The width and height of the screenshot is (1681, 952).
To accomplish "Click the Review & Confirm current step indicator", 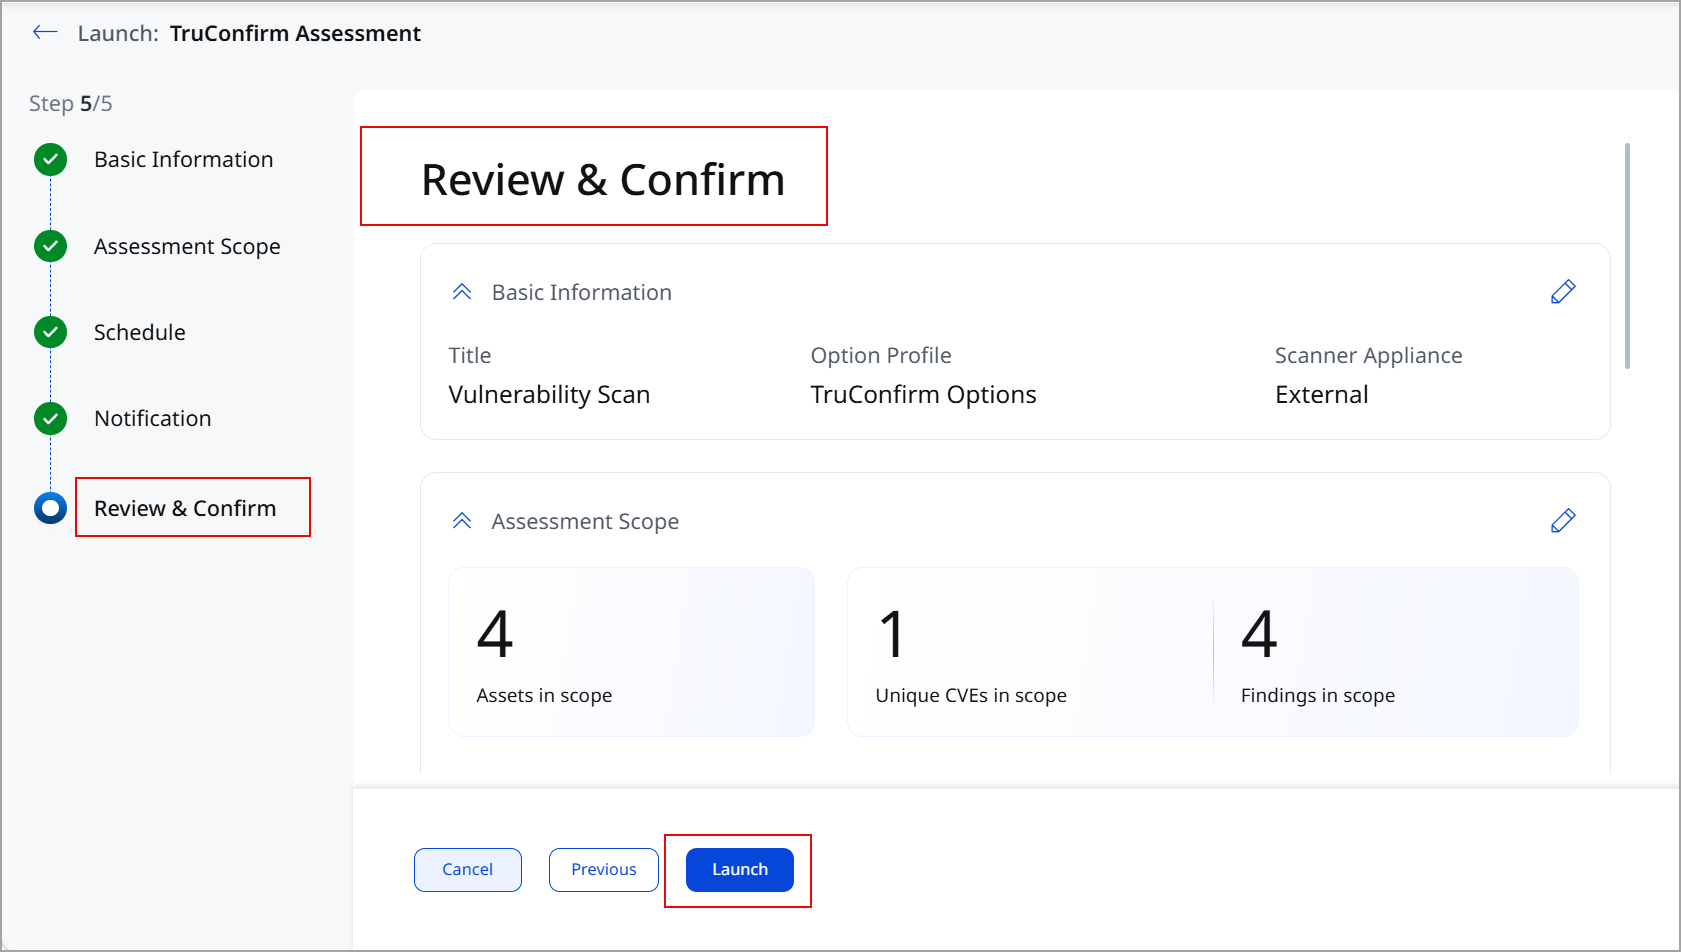I will point(50,508).
